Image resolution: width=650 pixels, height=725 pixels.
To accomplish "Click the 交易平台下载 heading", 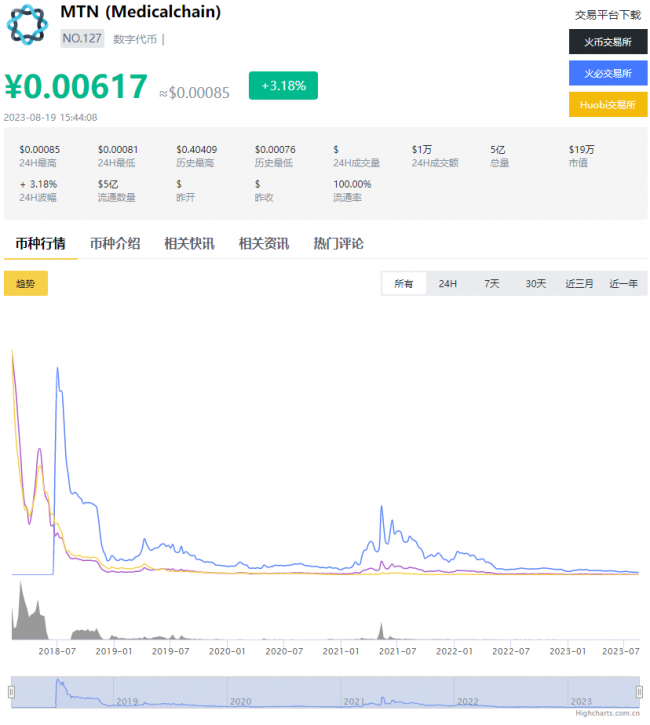I will [608, 15].
